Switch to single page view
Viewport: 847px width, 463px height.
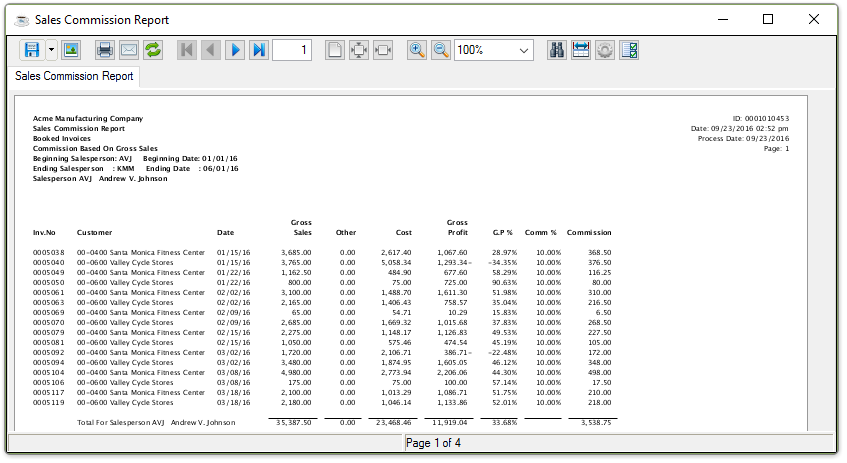tap(335, 50)
